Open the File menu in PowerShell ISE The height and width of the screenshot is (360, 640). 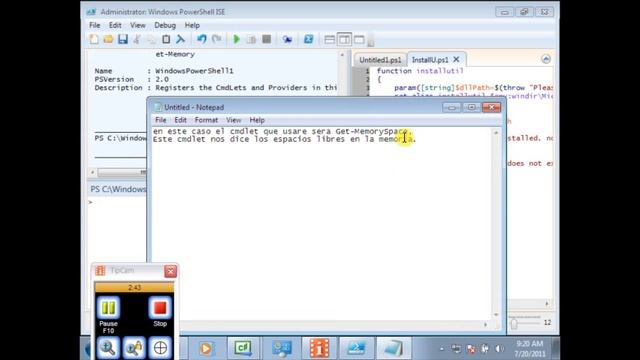[x=95, y=25]
